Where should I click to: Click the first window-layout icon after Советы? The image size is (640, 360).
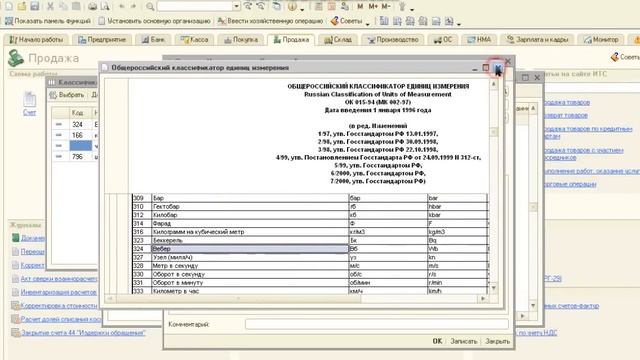click(x=384, y=21)
